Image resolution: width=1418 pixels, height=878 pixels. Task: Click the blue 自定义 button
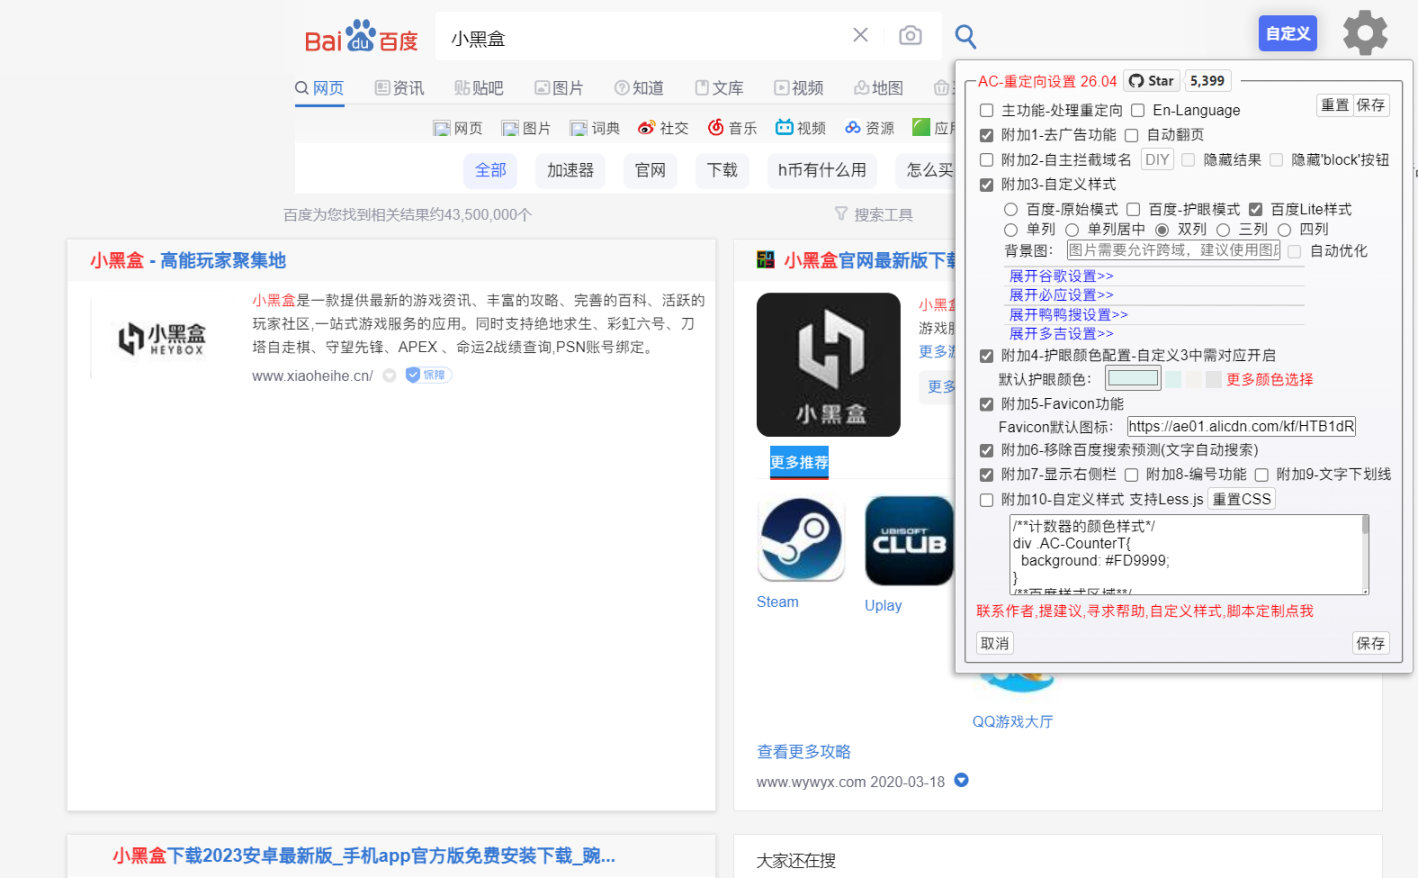point(1288,33)
